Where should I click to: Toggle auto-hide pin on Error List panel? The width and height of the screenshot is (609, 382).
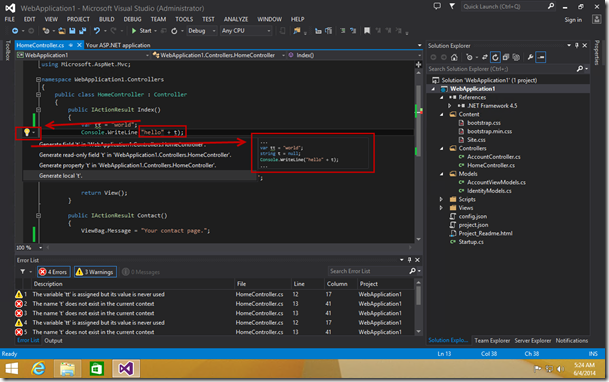pyautogui.click(x=409, y=260)
